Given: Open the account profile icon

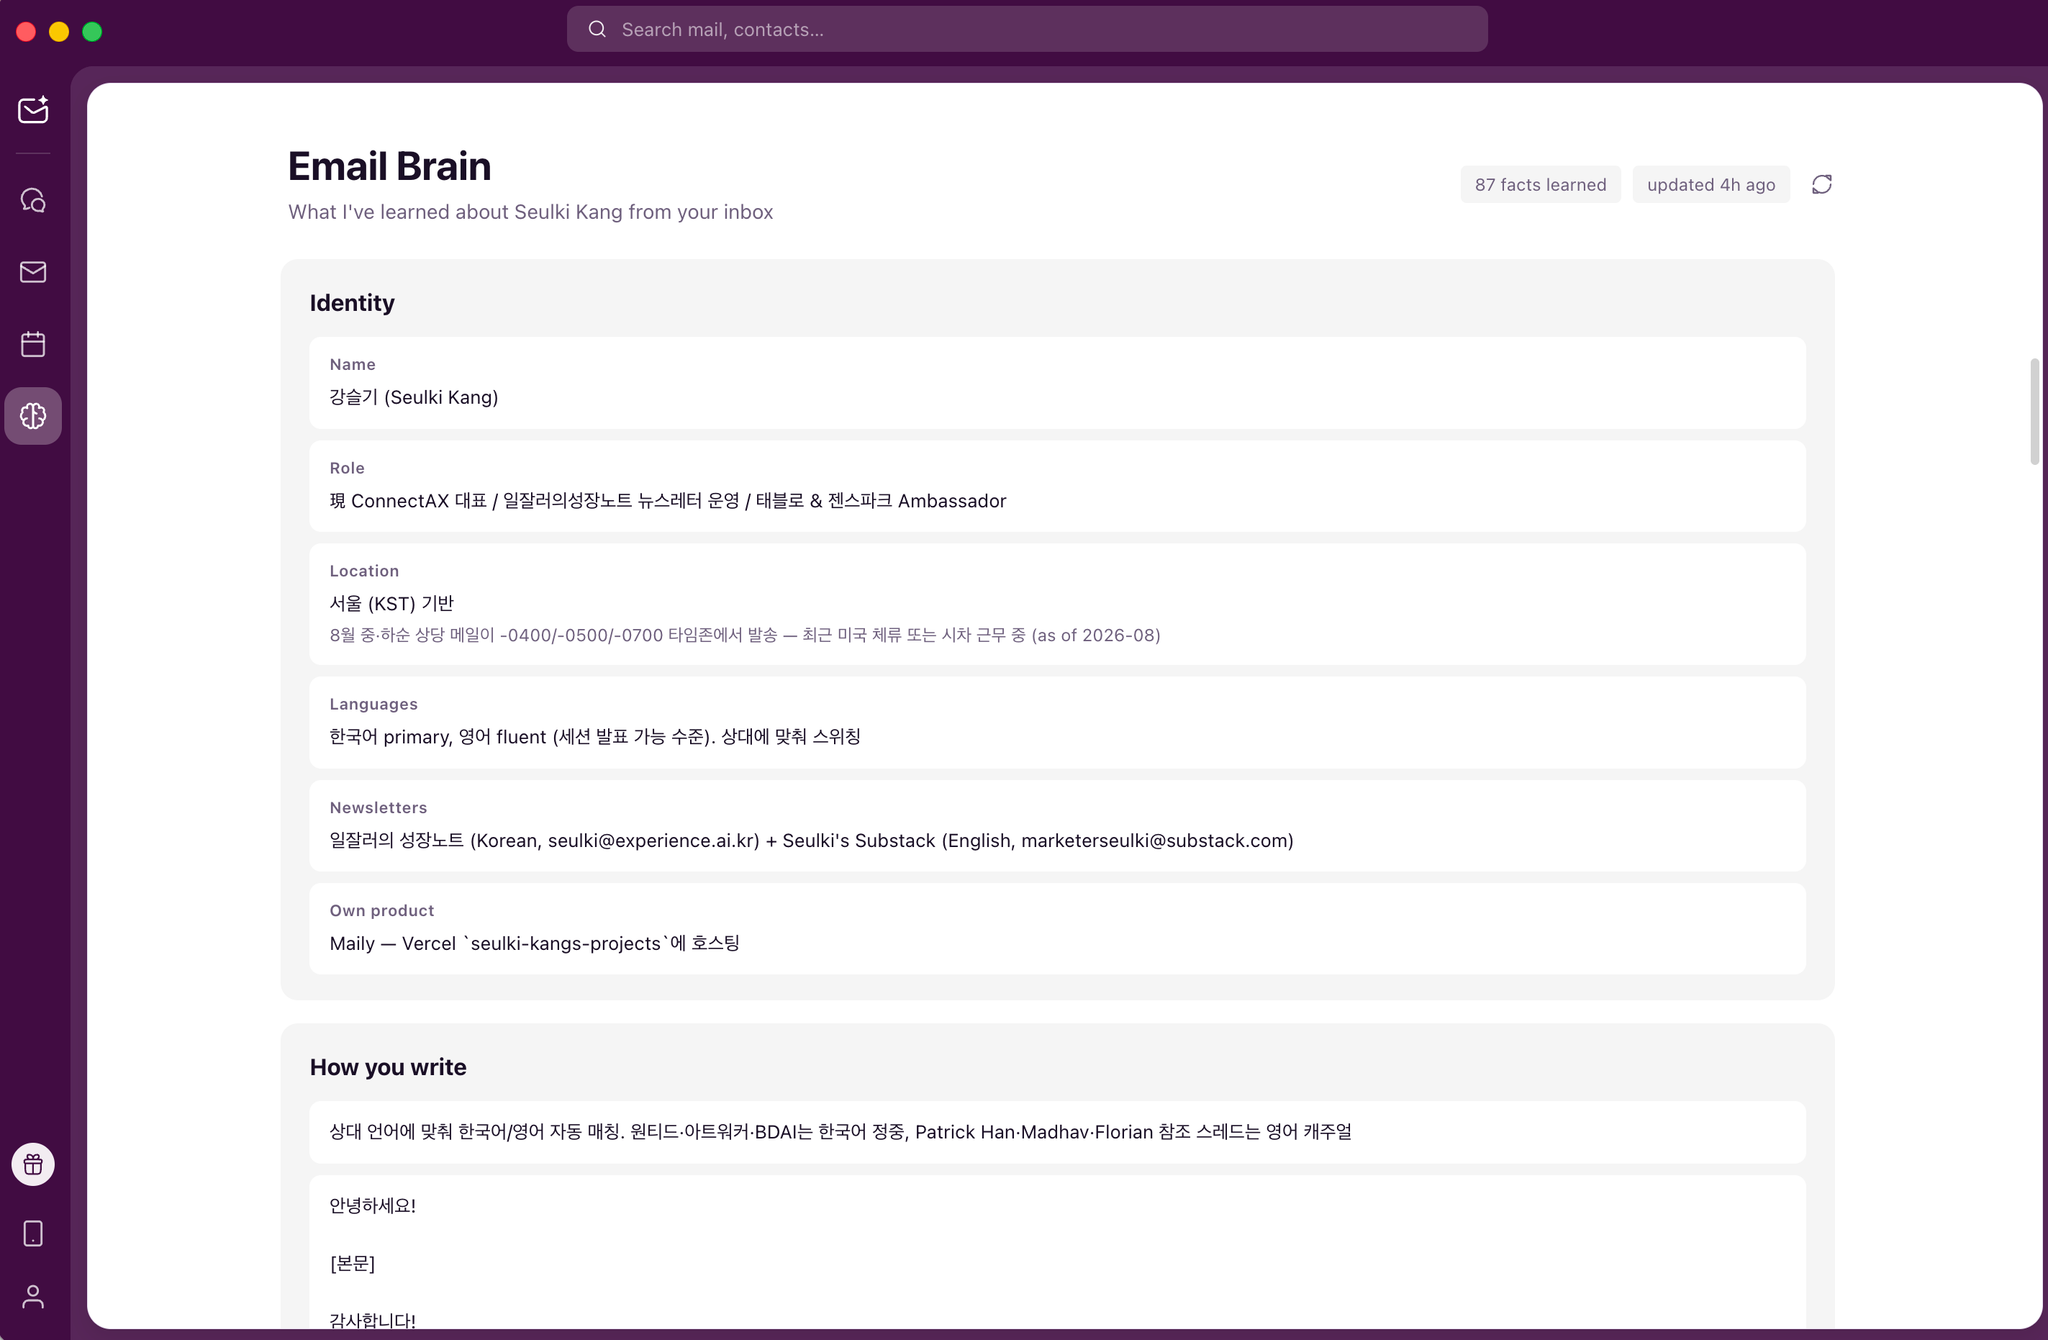Looking at the screenshot, I should point(33,1297).
